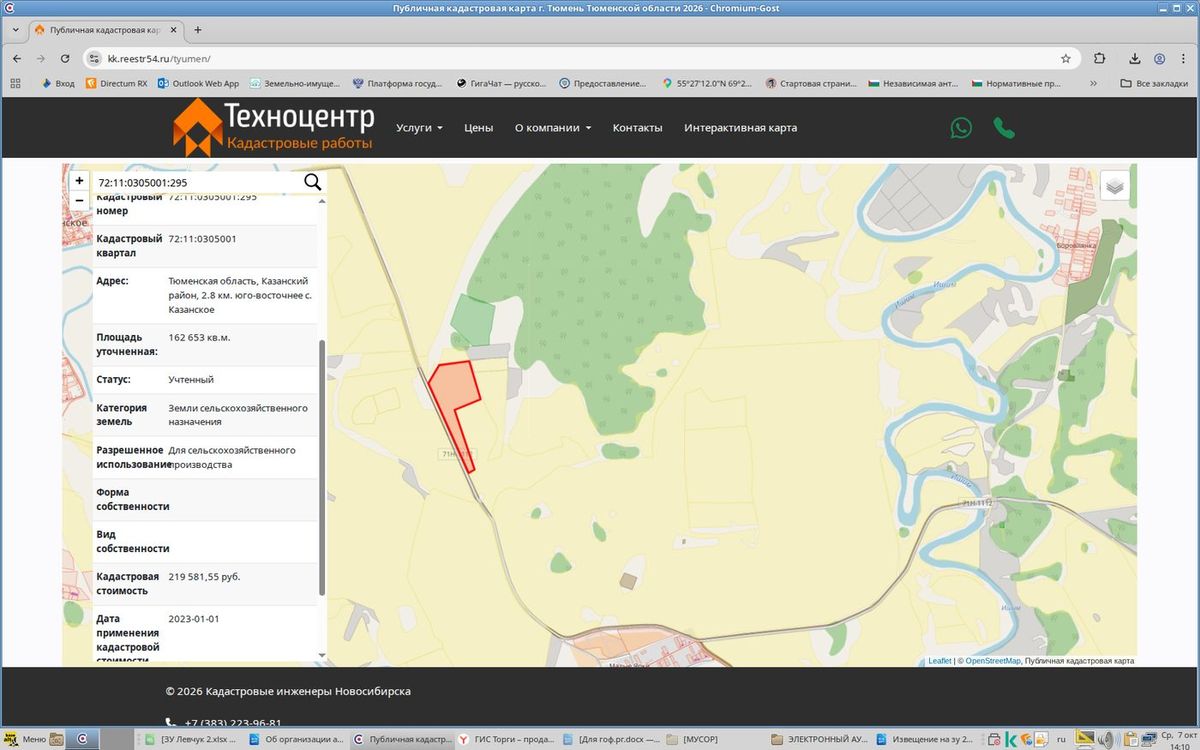Reload the current page

(65, 59)
